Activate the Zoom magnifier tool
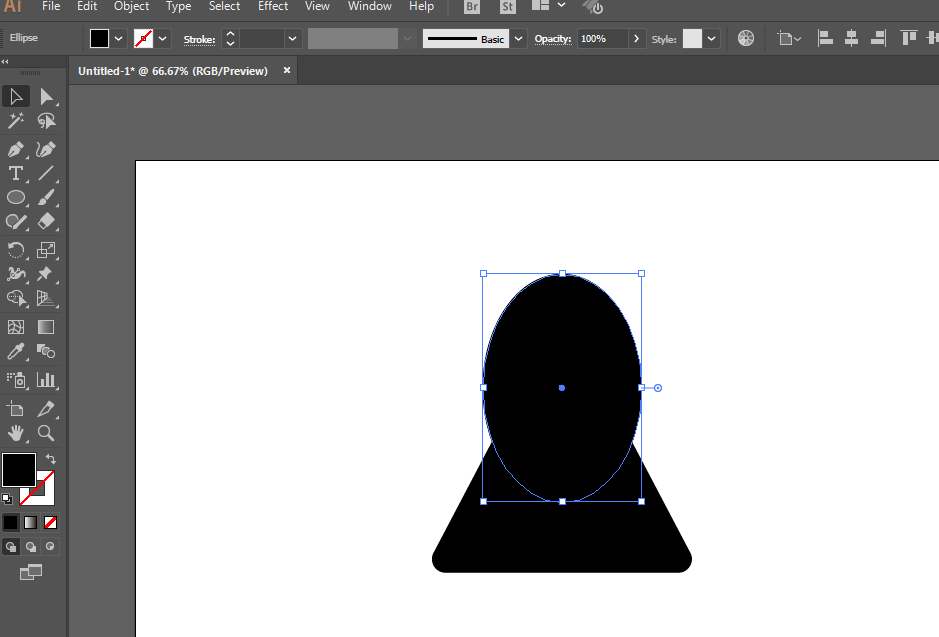 pos(46,433)
